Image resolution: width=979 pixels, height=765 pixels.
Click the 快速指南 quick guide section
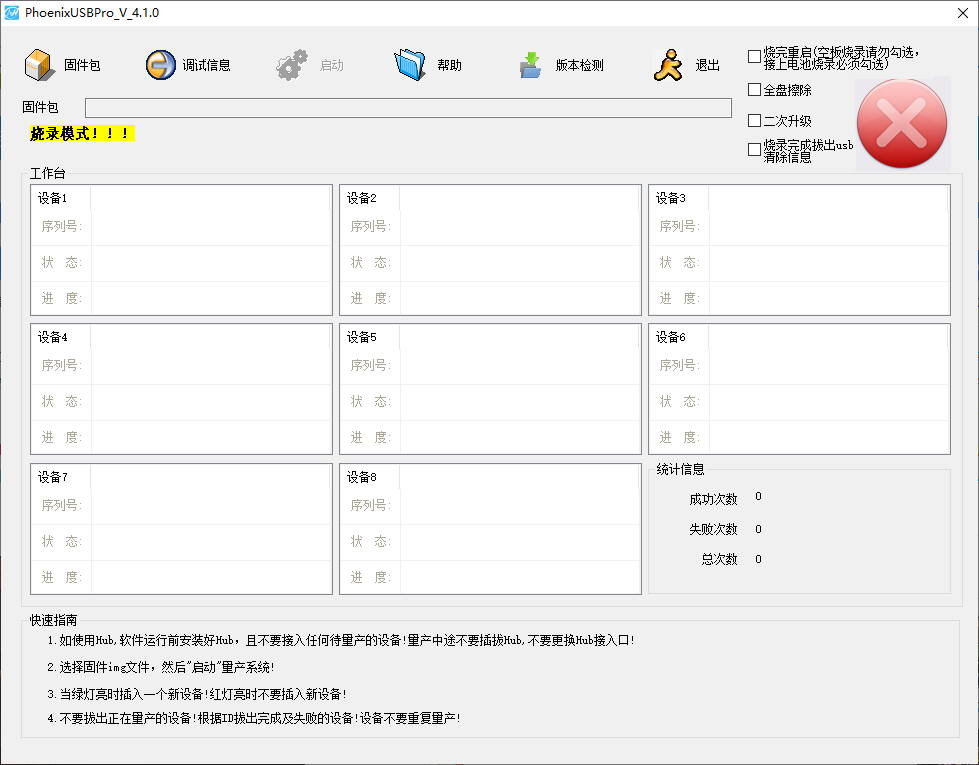(52, 618)
